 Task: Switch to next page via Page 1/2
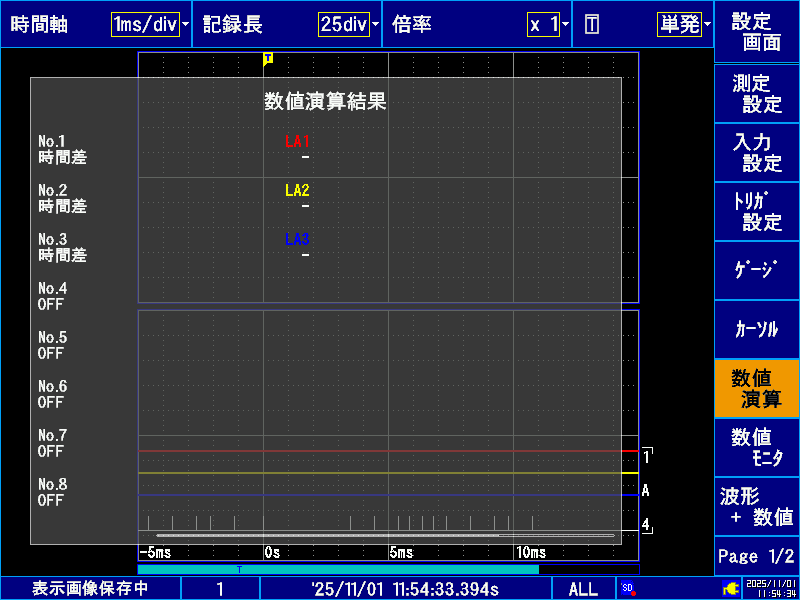click(x=757, y=556)
